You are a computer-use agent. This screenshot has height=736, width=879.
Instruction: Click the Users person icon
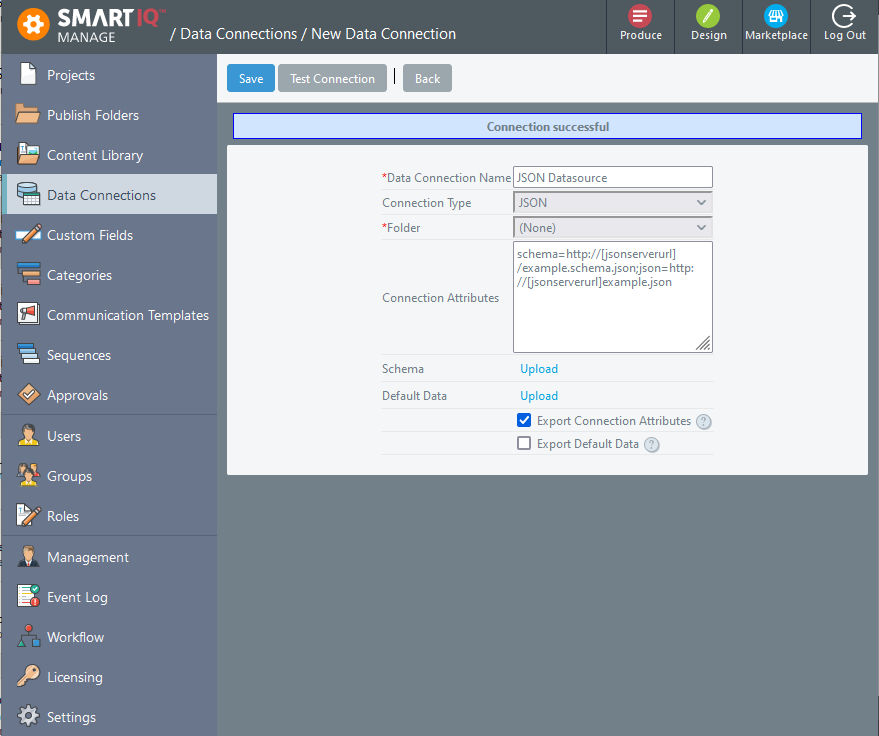28,435
